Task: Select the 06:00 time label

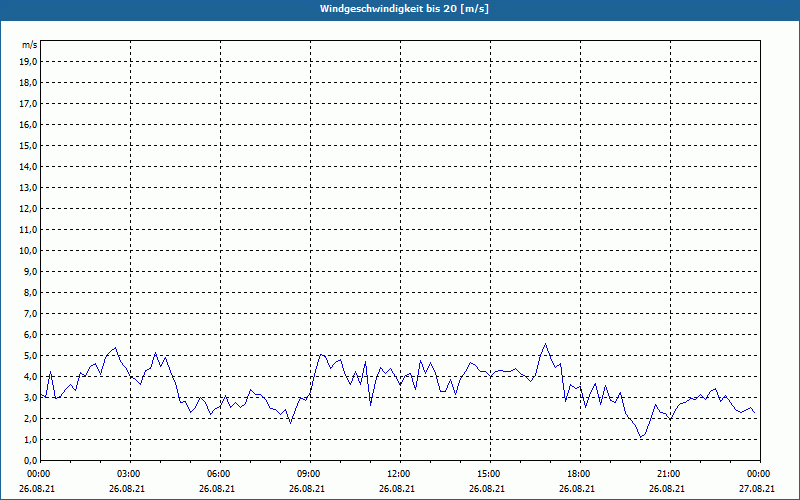Action: click(x=220, y=474)
